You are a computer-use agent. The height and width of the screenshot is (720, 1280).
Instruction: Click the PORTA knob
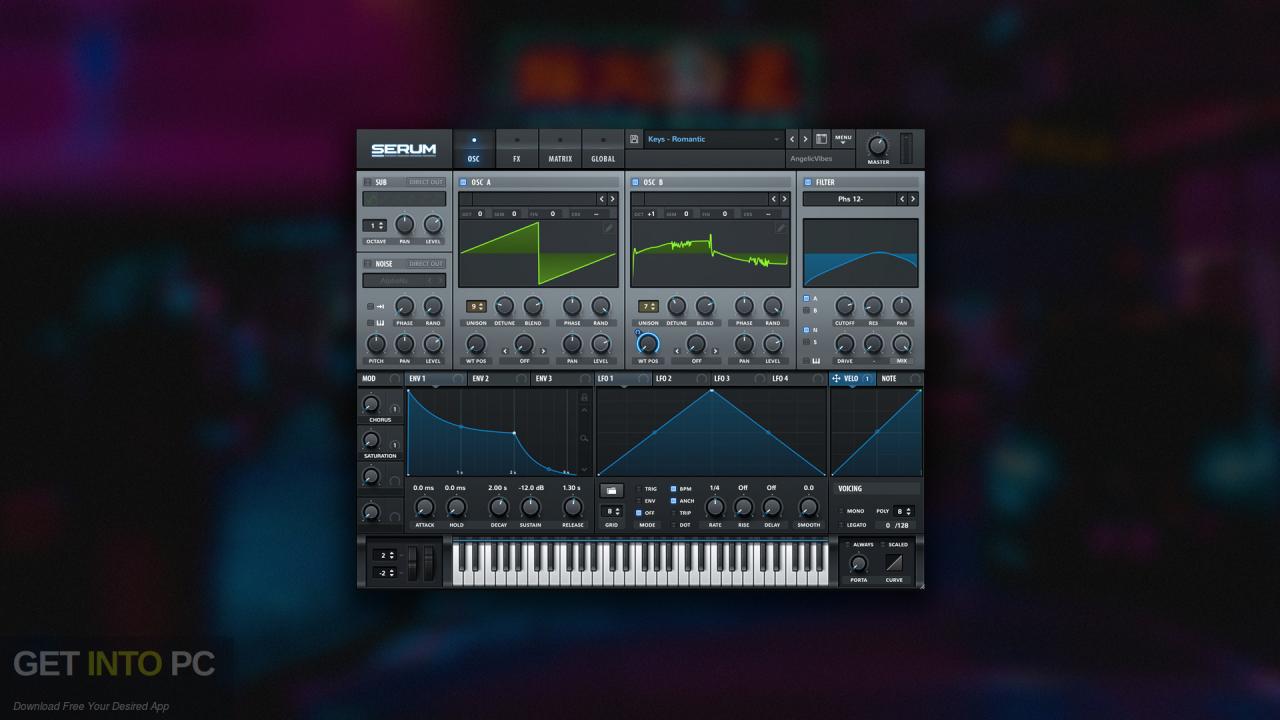(x=858, y=564)
